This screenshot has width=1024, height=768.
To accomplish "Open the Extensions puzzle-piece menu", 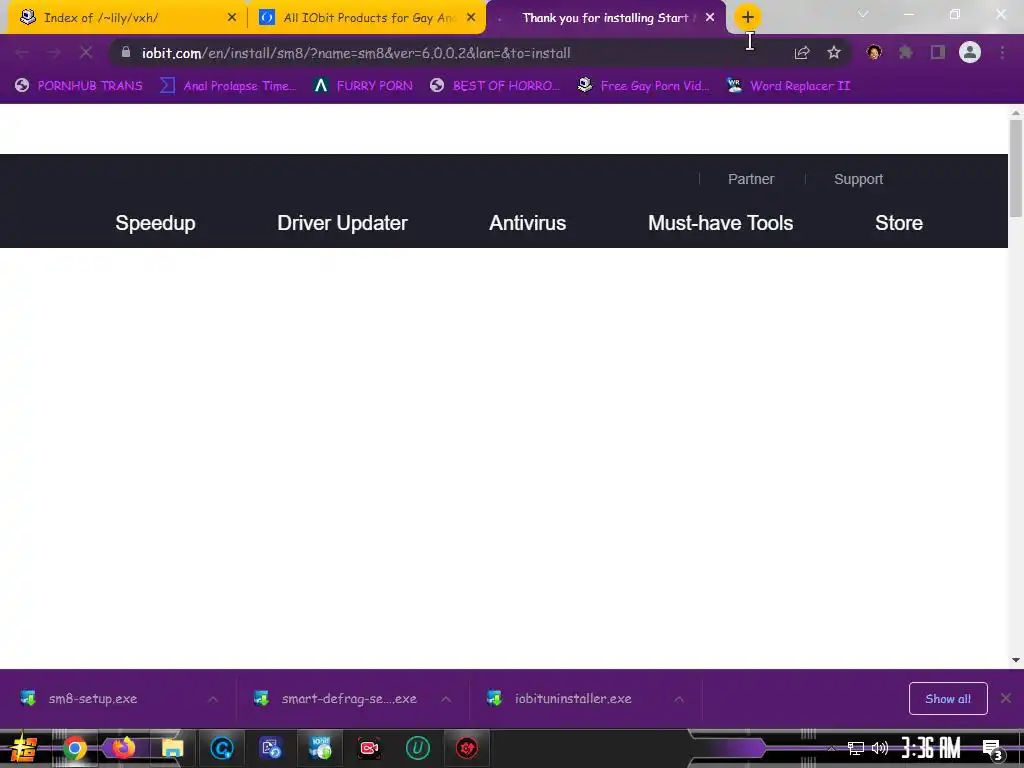I will click(x=906, y=52).
